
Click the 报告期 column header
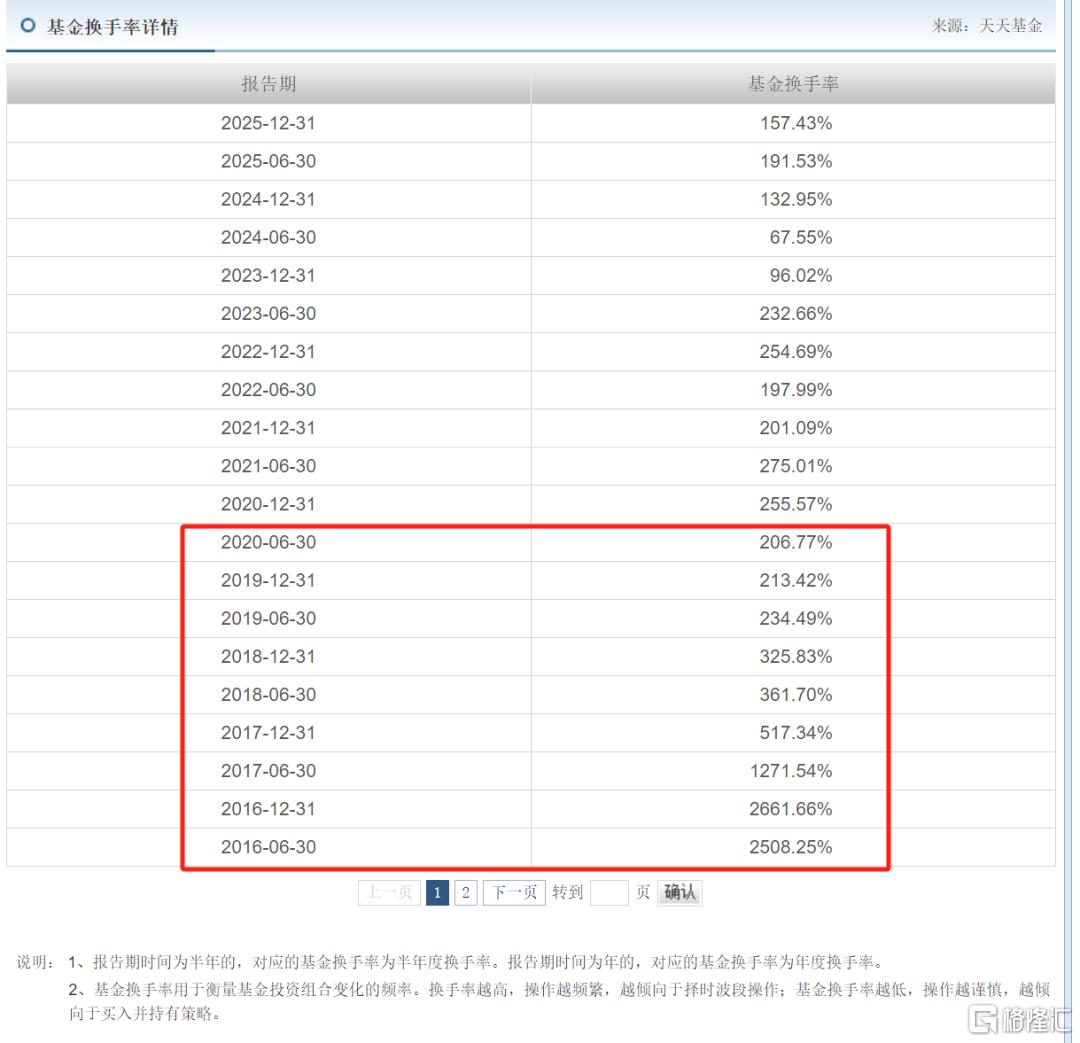pyautogui.click(x=269, y=84)
